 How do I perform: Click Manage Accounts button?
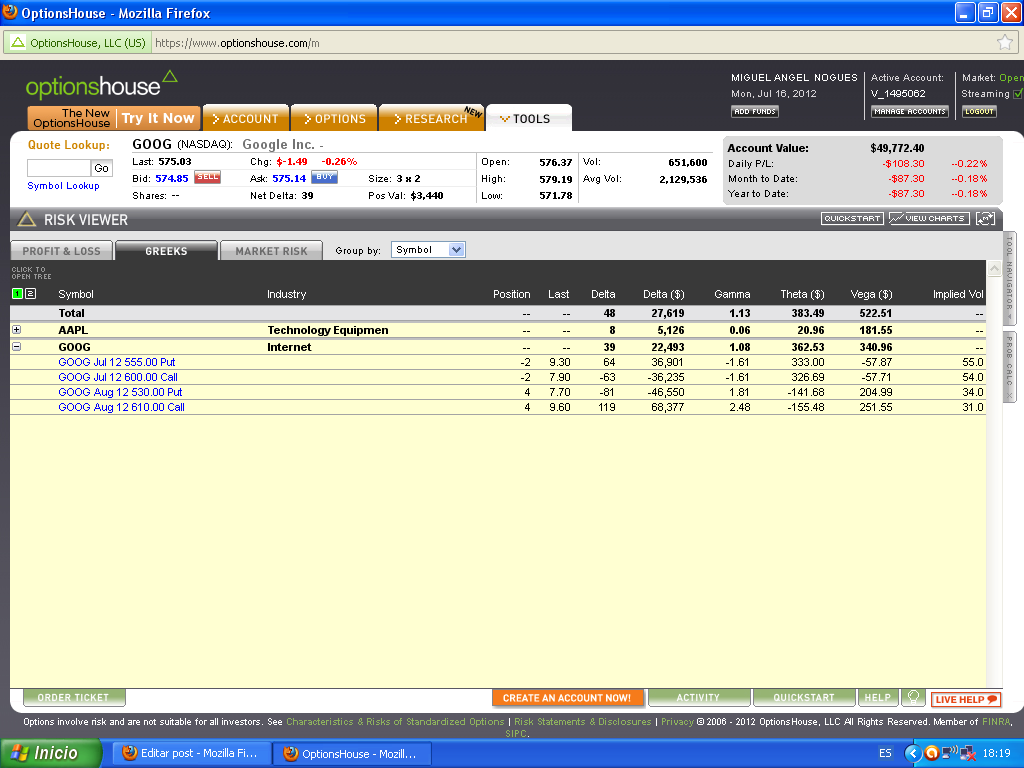[909, 112]
